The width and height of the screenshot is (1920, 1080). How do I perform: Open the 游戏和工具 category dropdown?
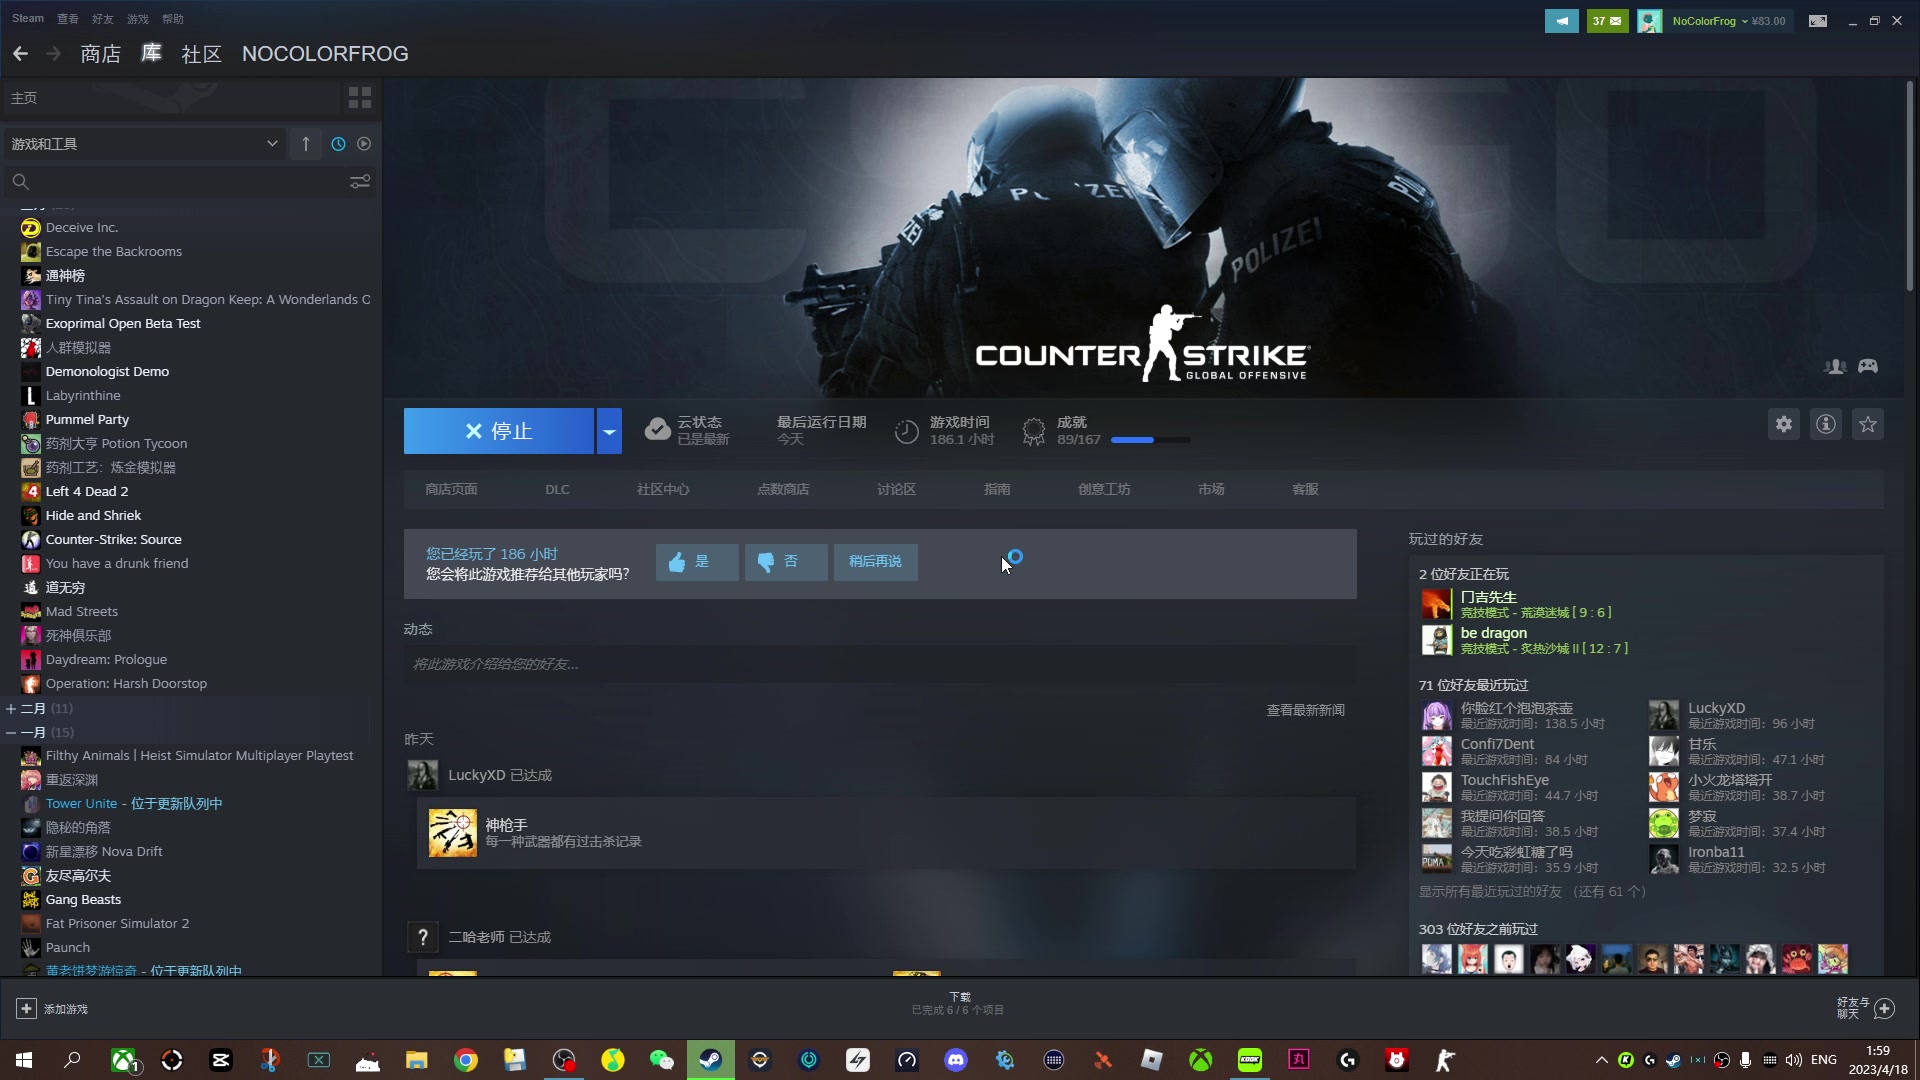[x=145, y=144]
